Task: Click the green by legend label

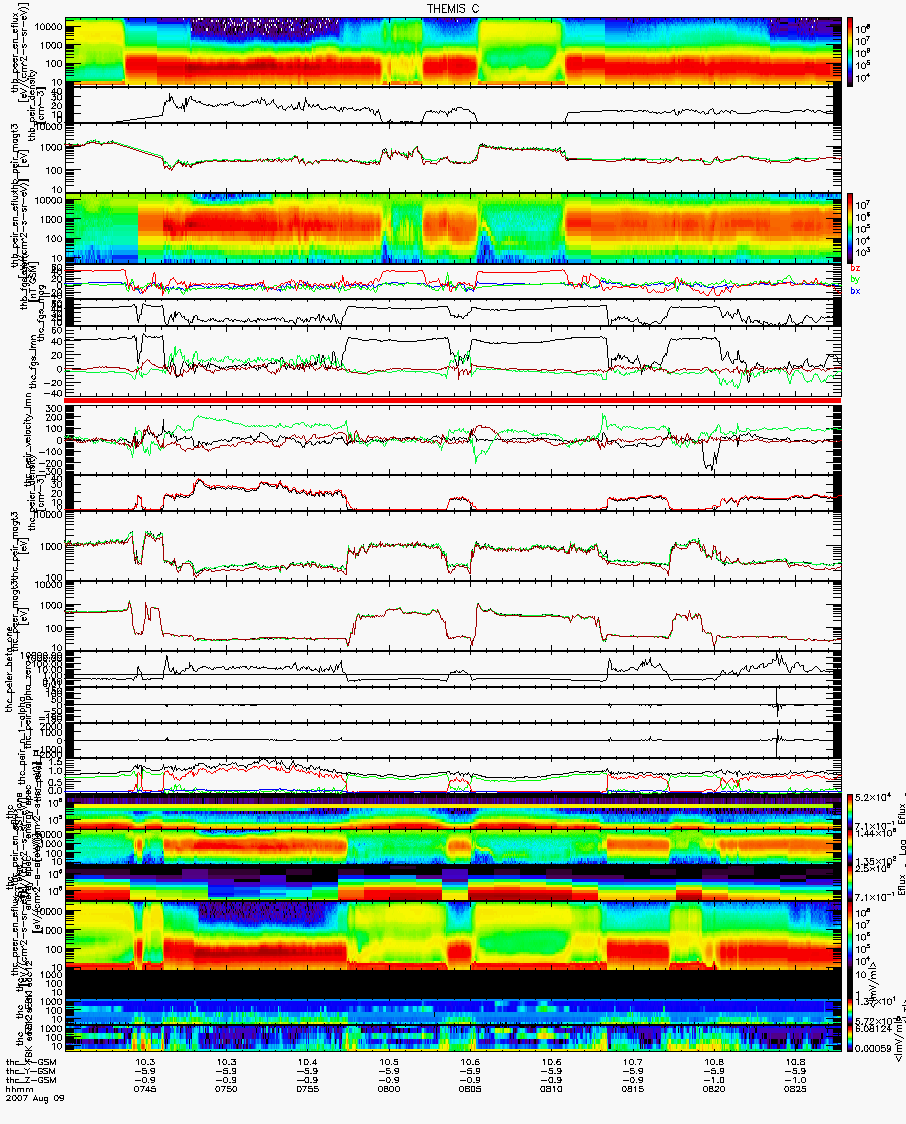Action: click(854, 280)
